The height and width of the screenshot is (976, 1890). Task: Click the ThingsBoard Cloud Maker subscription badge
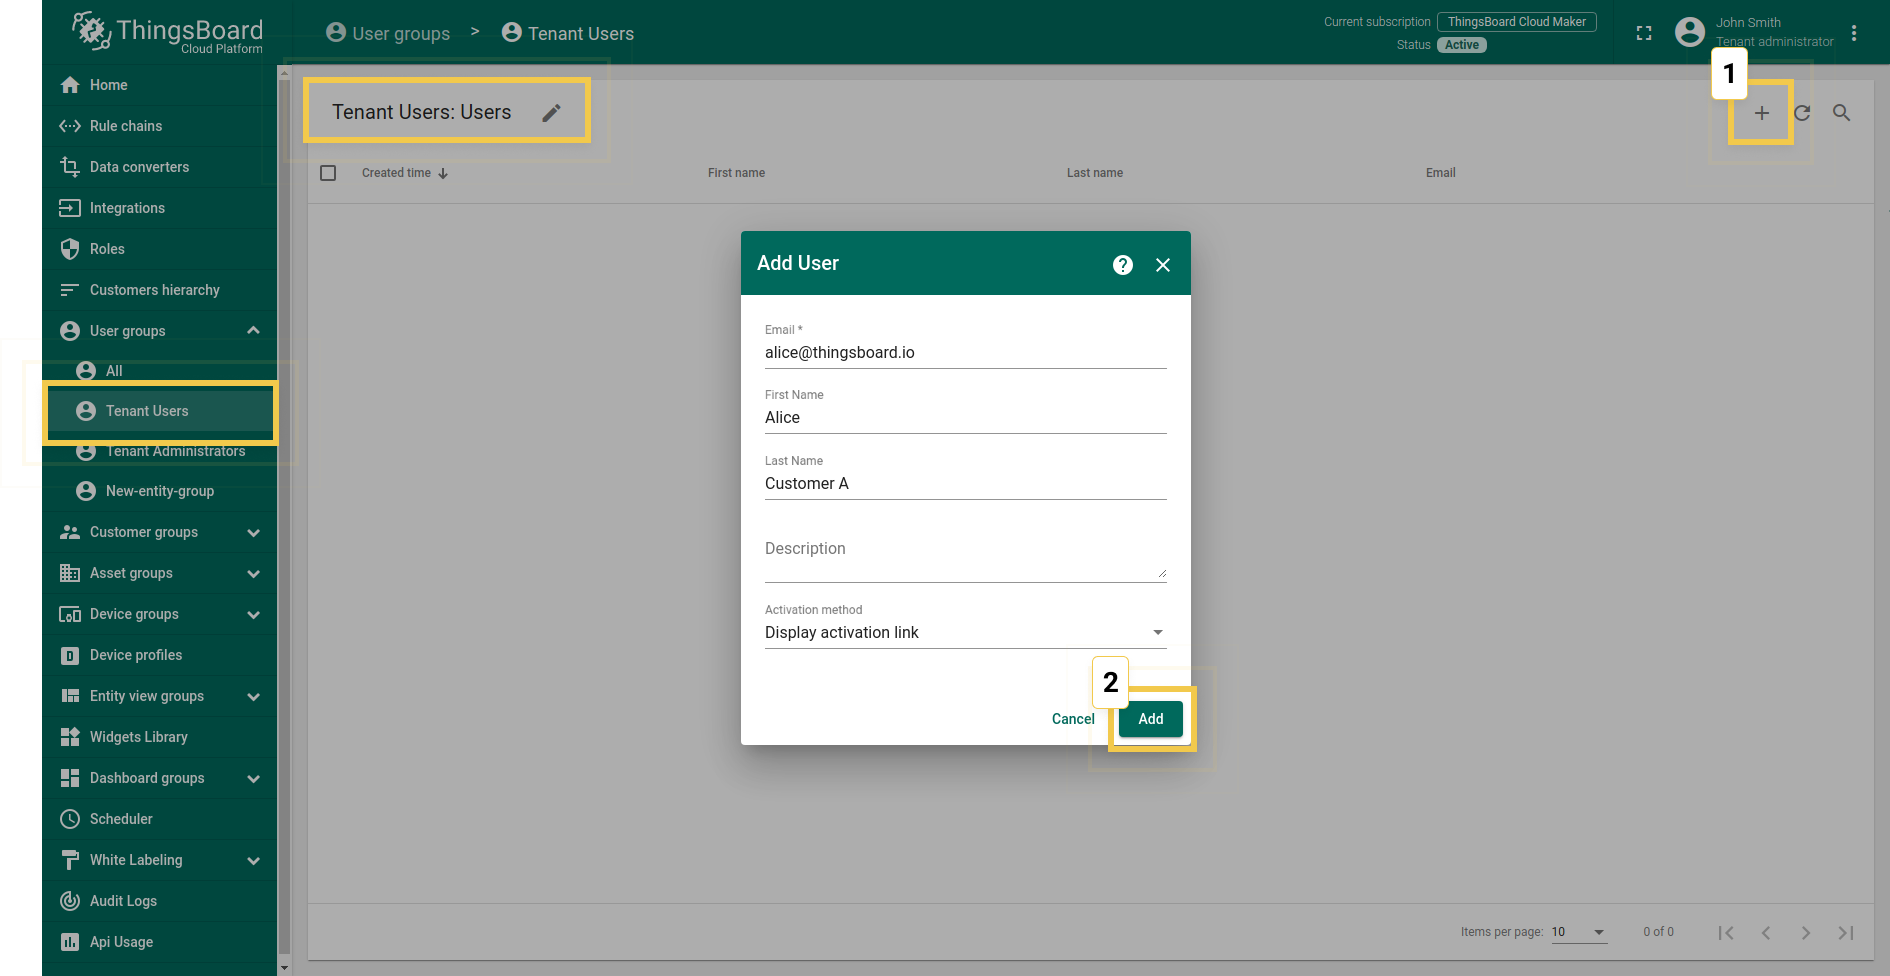coord(1517,22)
